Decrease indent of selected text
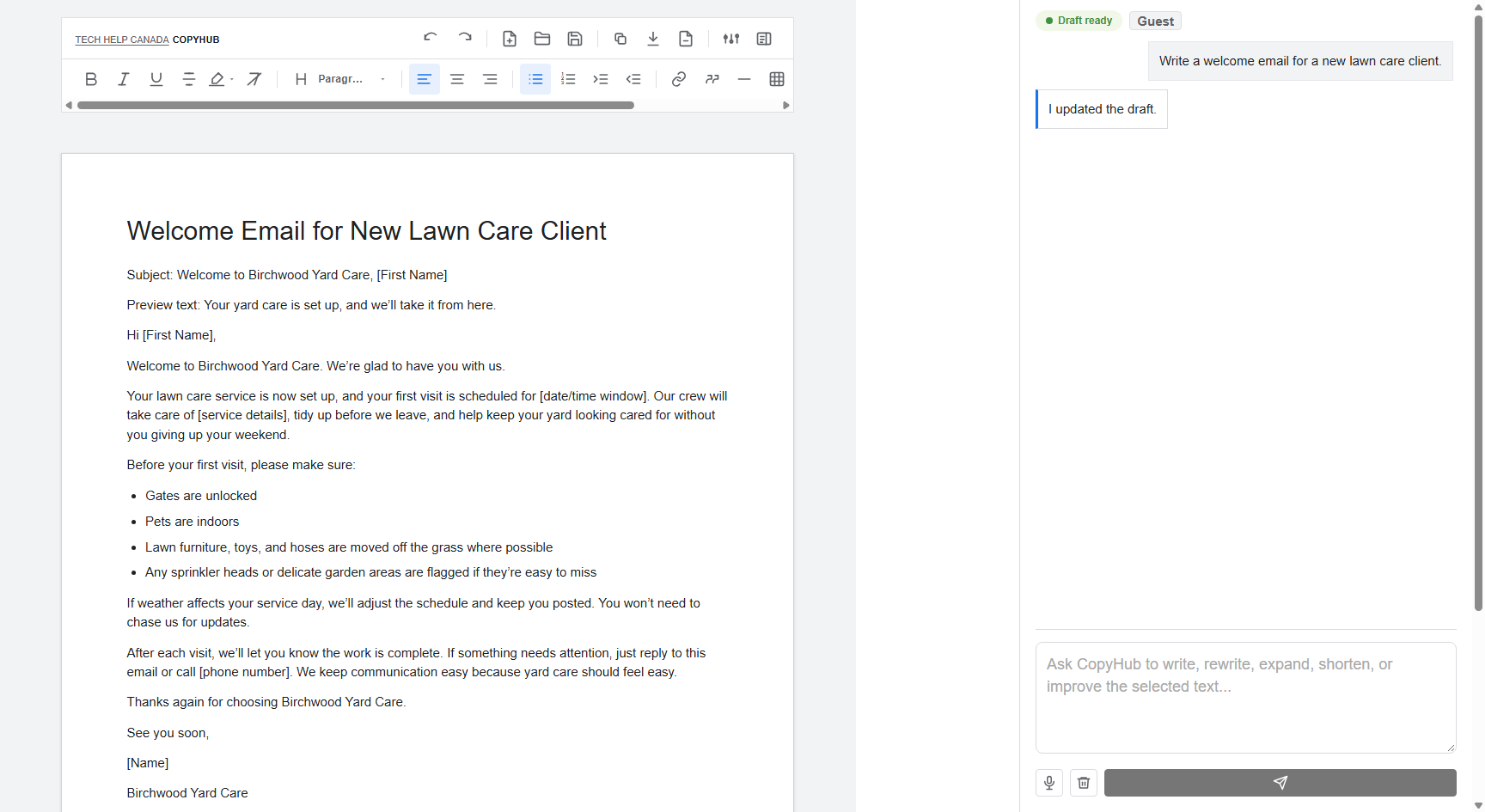 tap(633, 79)
